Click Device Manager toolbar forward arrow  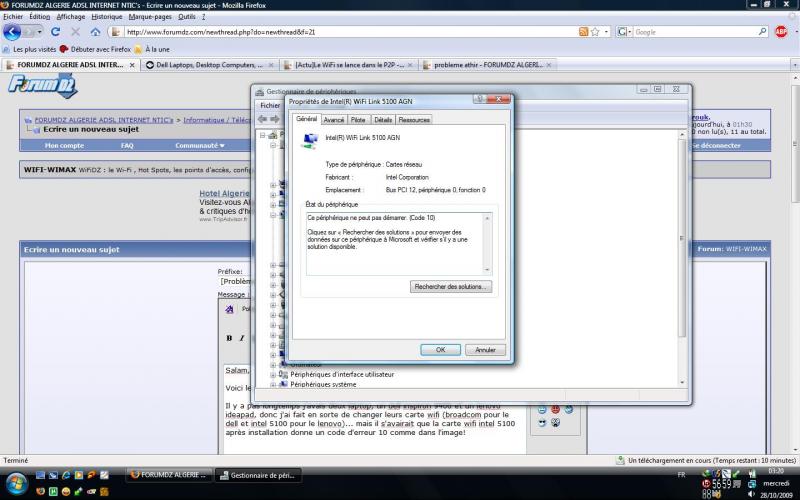pyautogui.click(x=274, y=119)
